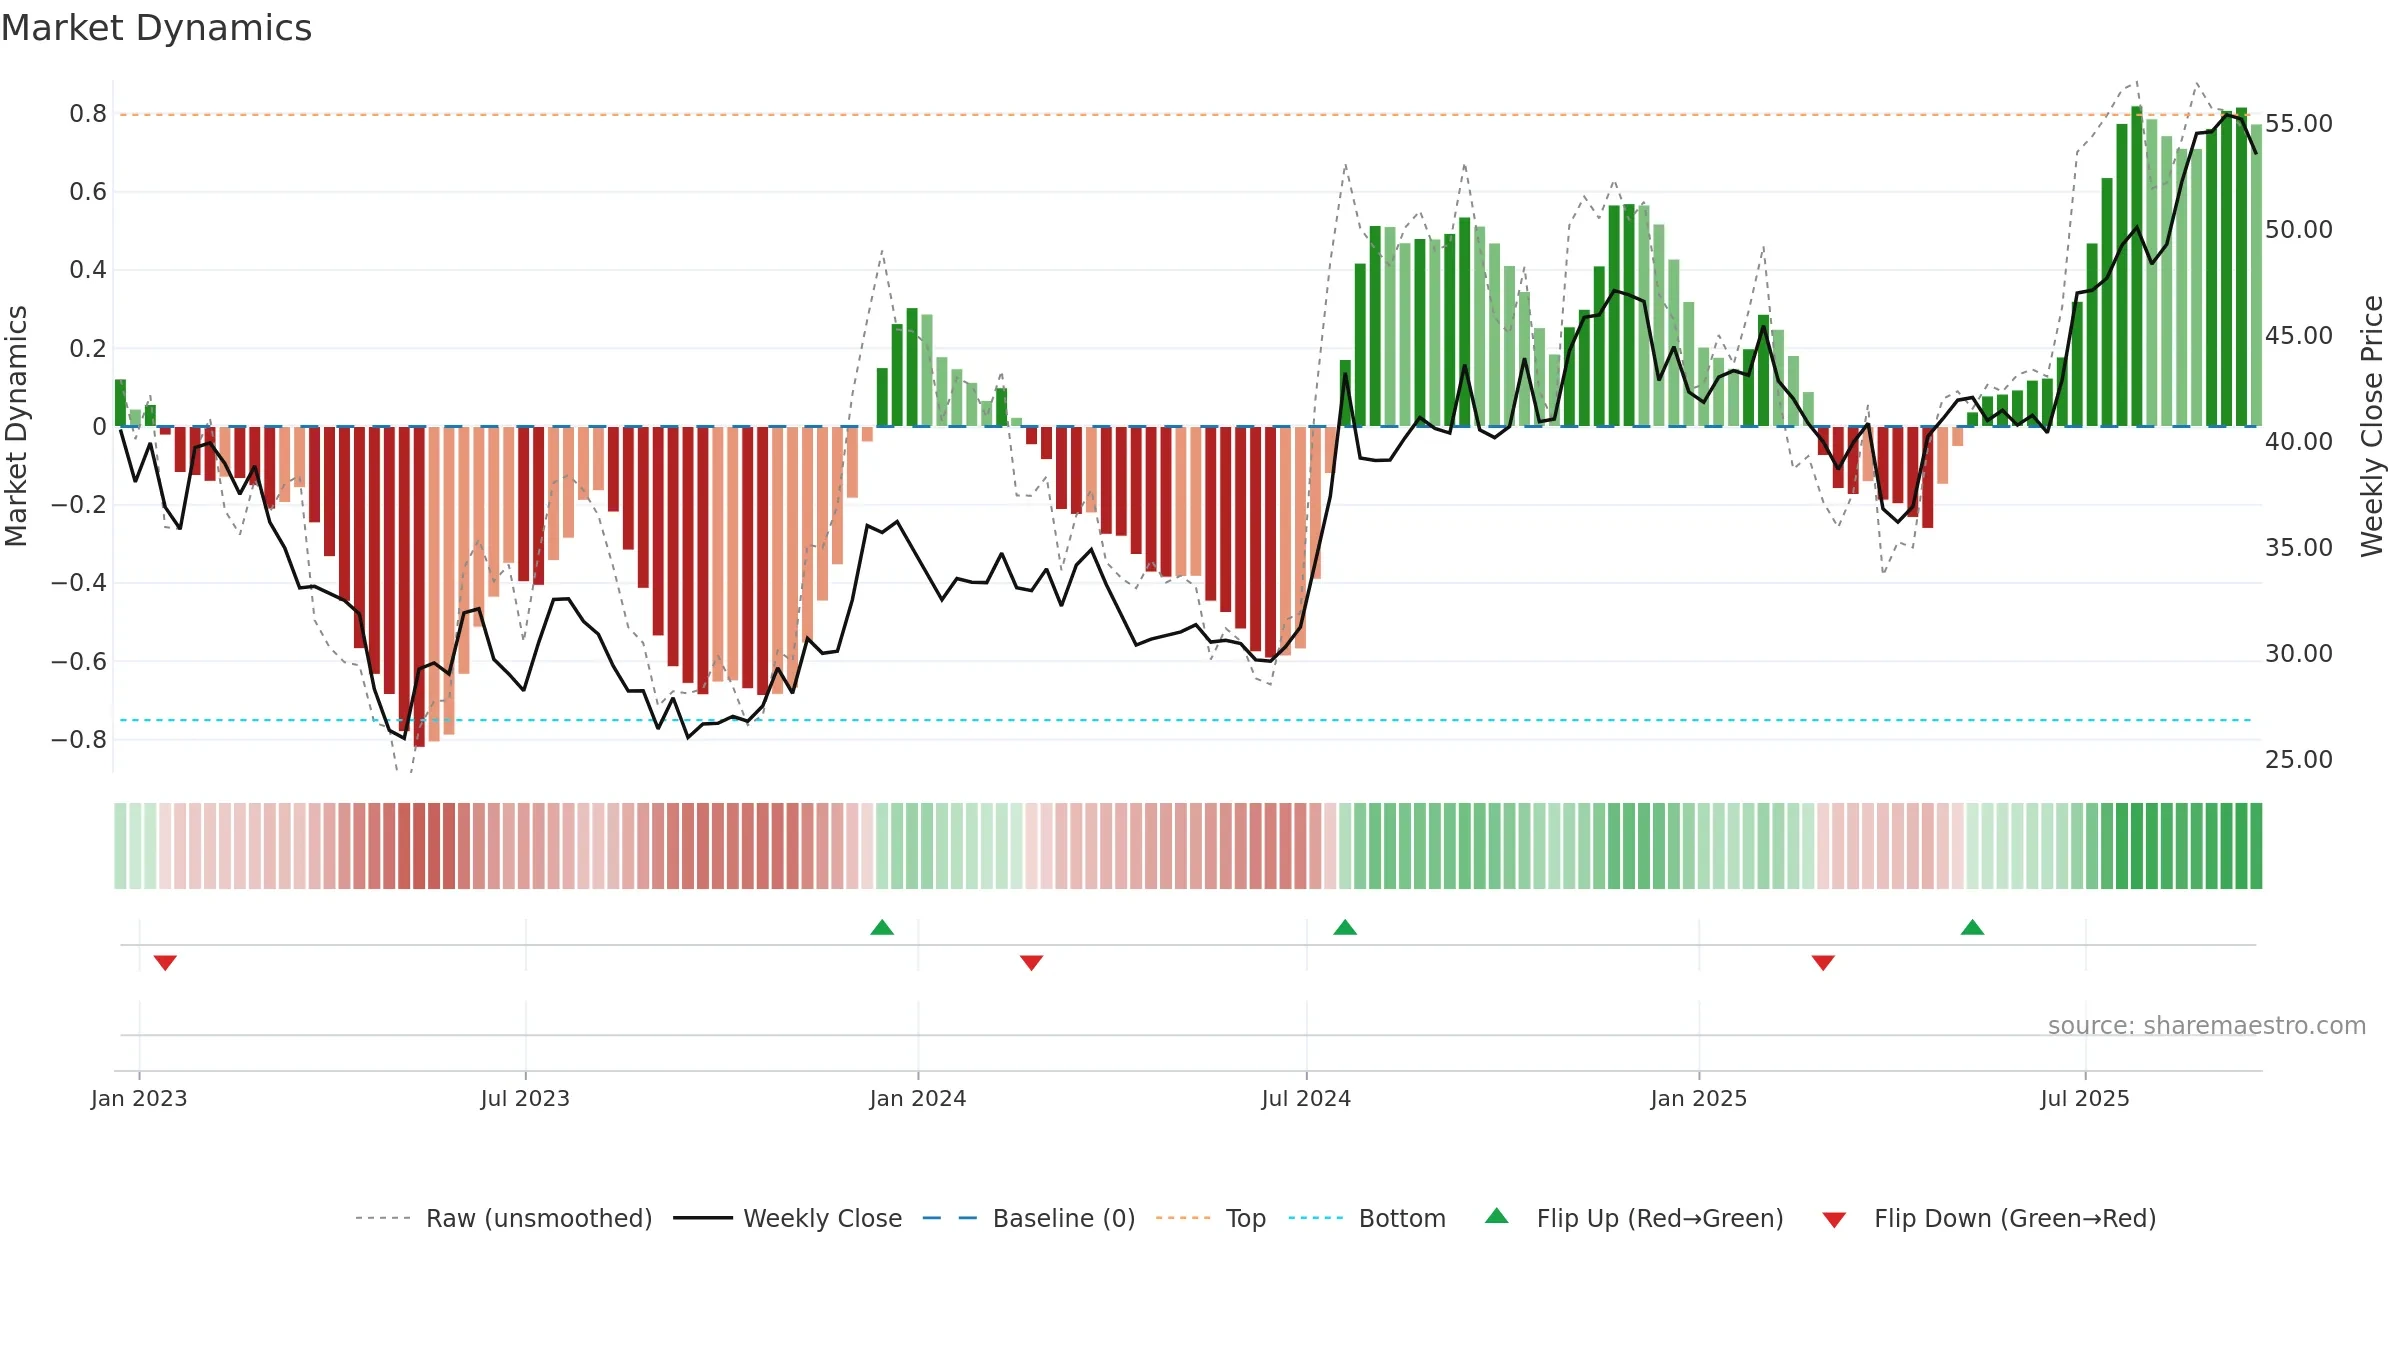Click the source: sharemaestro.com text
The image size is (2400, 1350).
point(2207,1025)
